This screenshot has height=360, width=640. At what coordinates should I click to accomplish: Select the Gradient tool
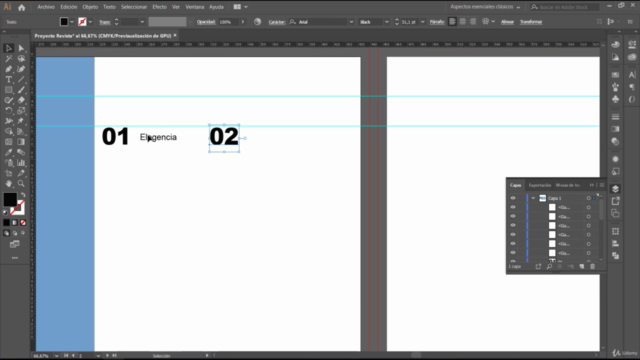click(x=21, y=142)
